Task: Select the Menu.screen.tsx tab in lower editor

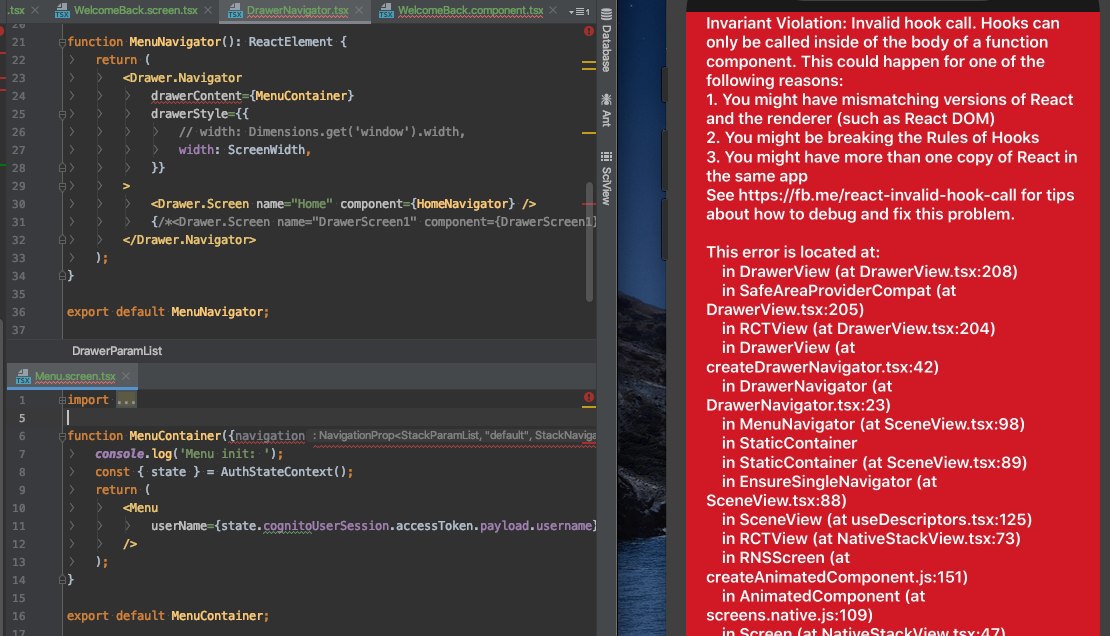Action: (75, 376)
